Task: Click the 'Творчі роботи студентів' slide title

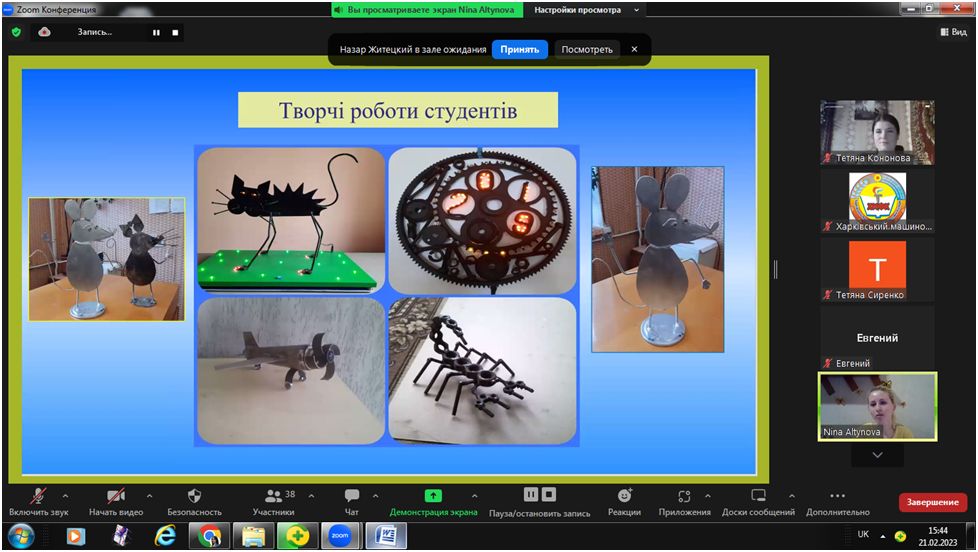Action: tap(398, 110)
